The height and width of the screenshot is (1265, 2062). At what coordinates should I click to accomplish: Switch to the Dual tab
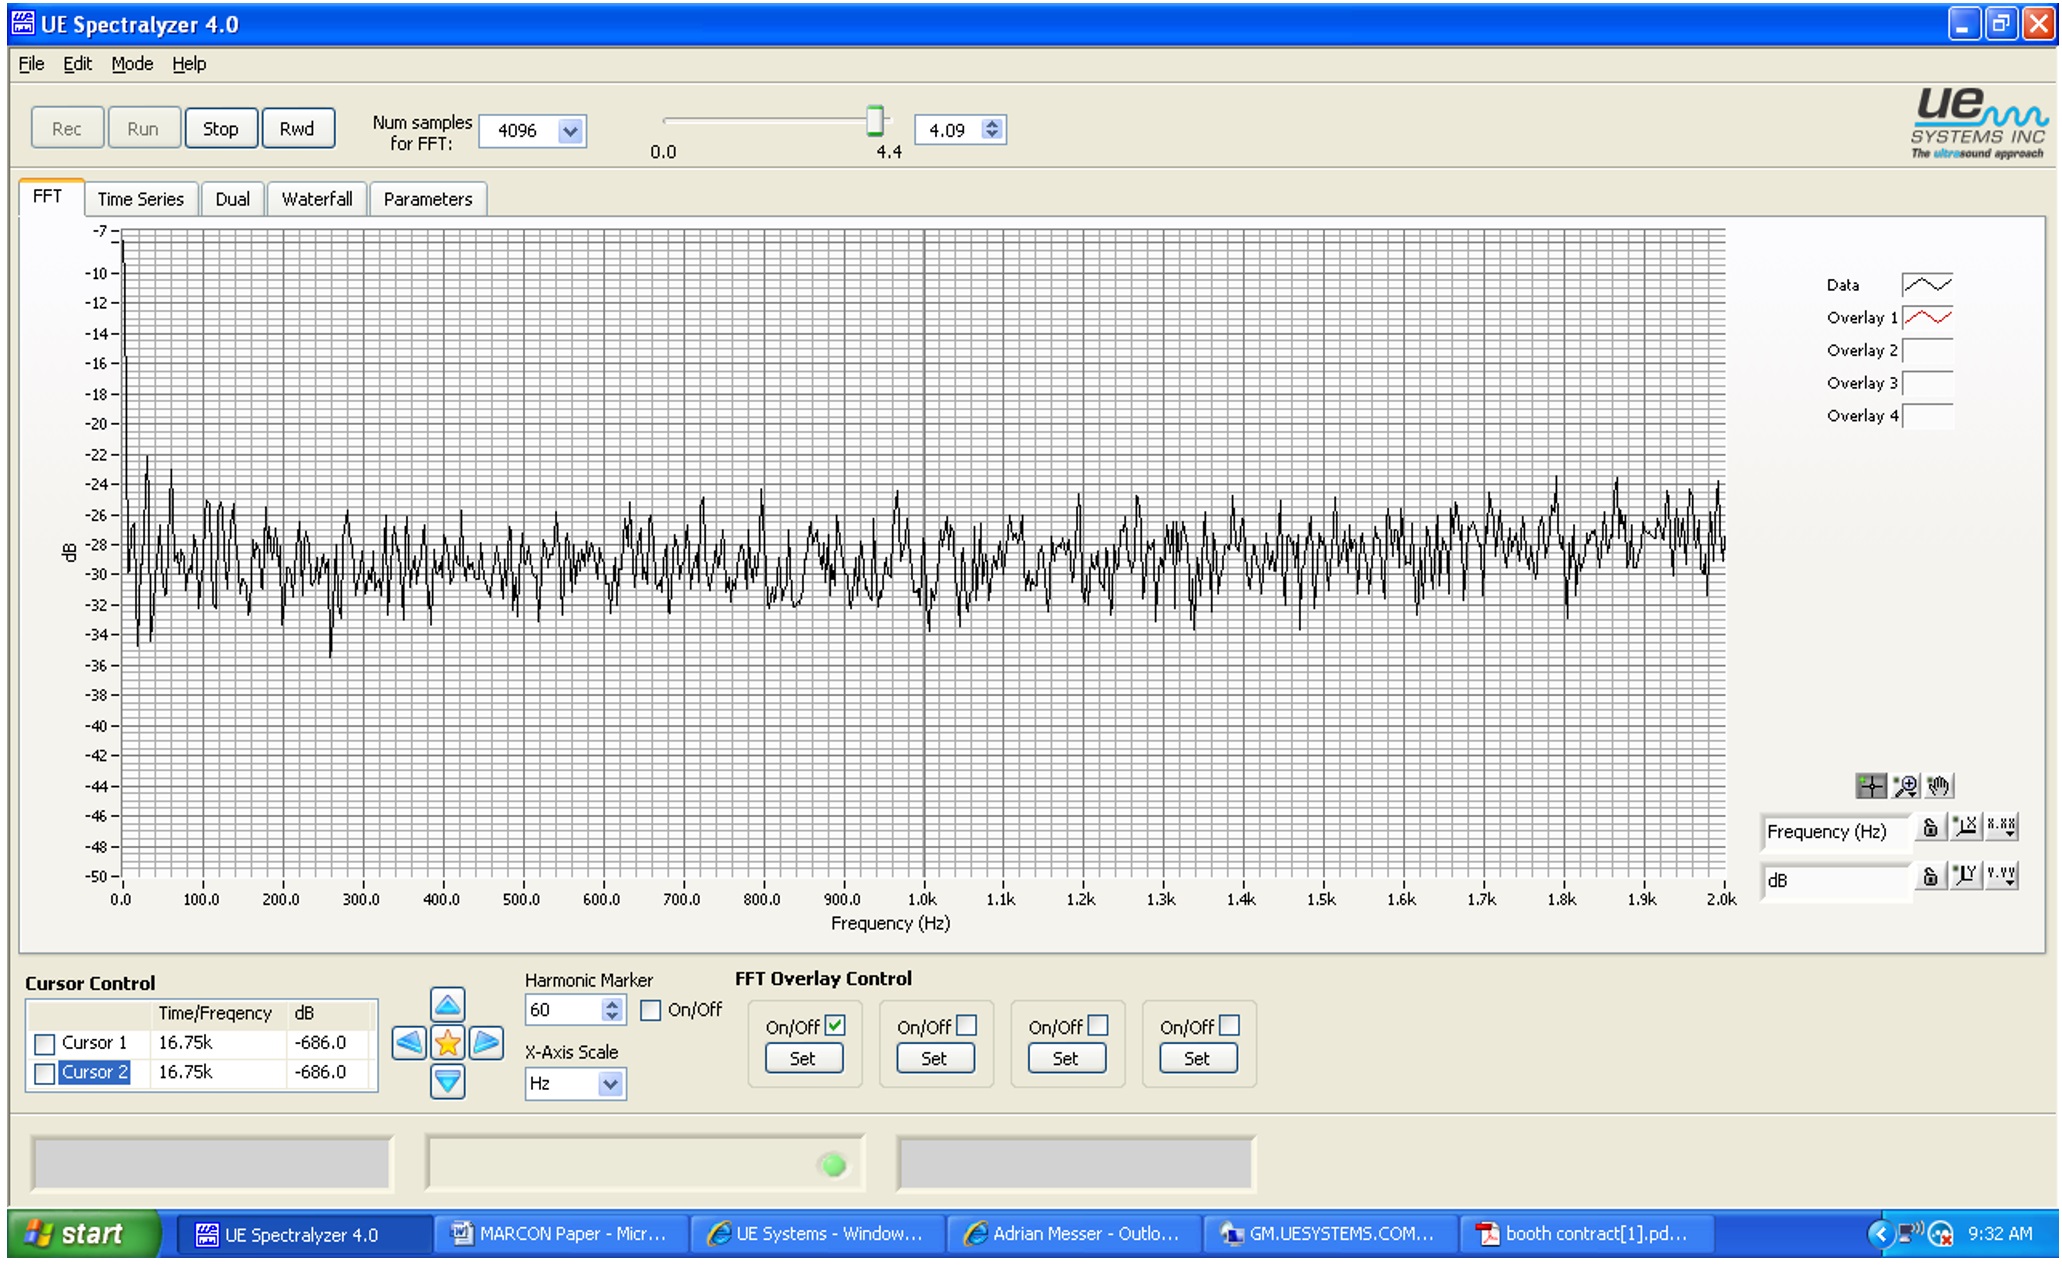232,199
